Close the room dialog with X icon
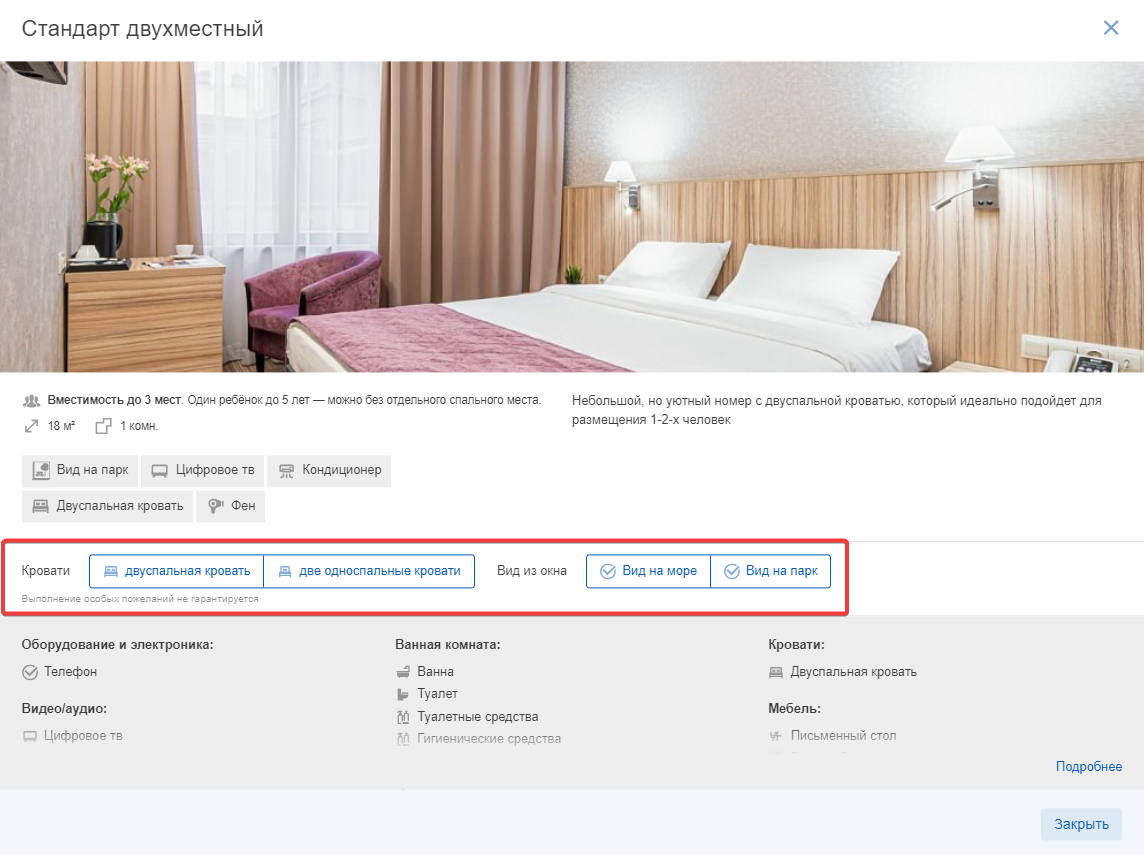Image resolution: width=1144 pixels, height=855 pixels. click(1111, 28)
